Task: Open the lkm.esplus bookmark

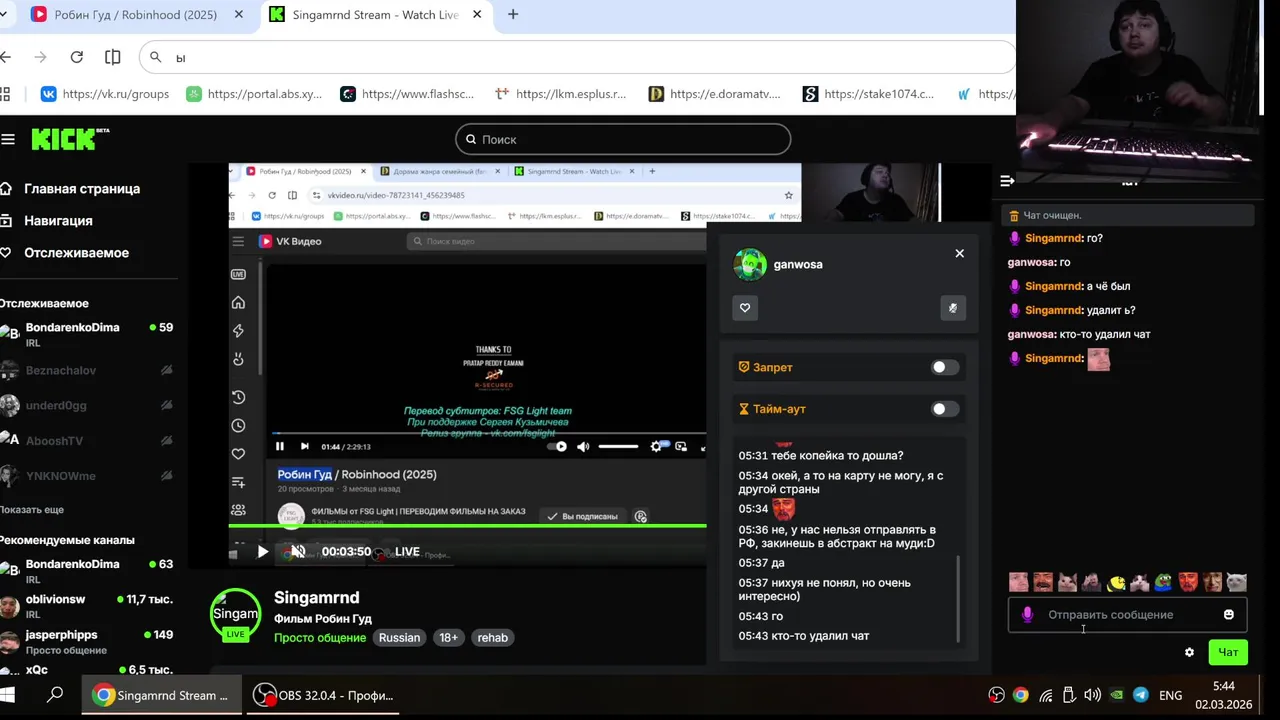Action: coord(560,94)
